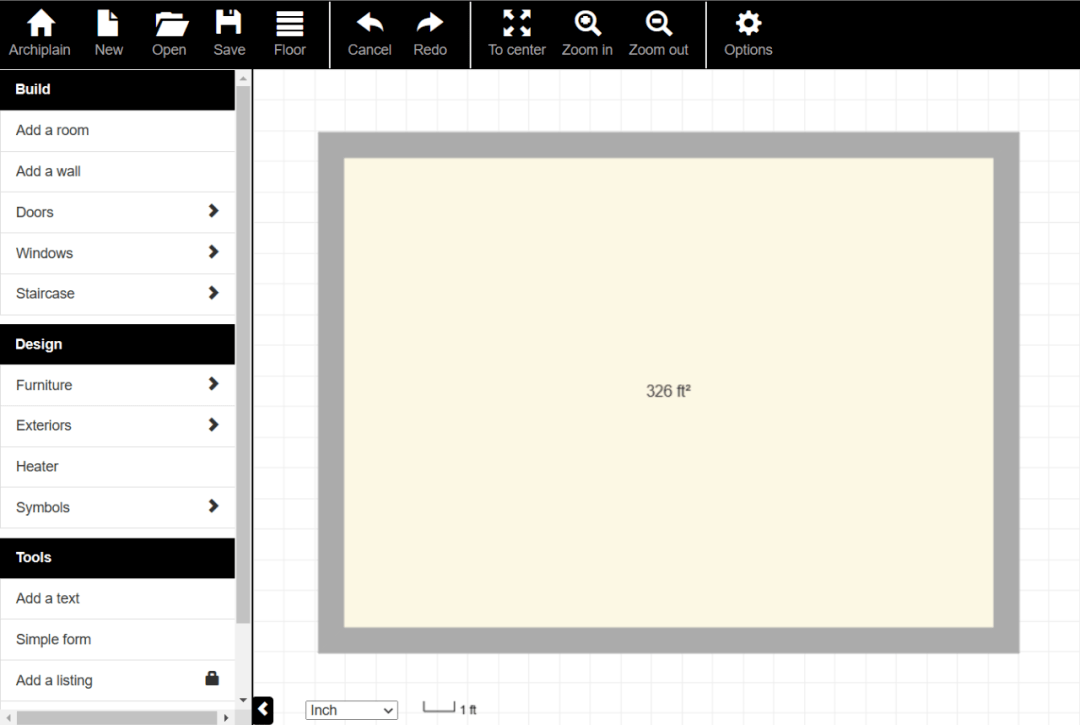Expand the Doors submenu
The width and height of the screenshot is (1080, 725).
(x=117, y=212)
